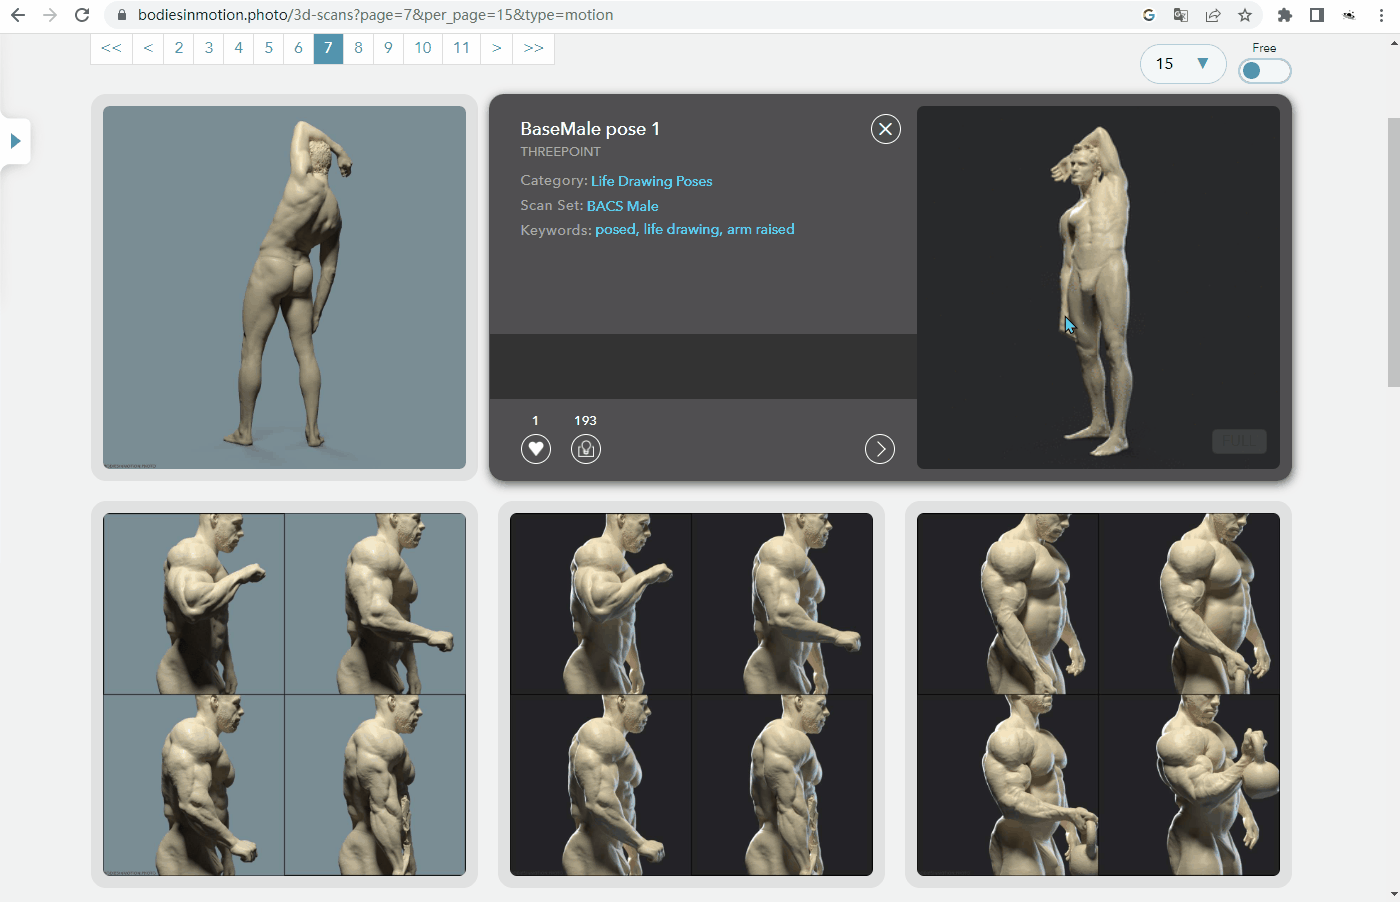Go to previous page with <
The width and height of the screenshot is (1400, 902).
pos(148,48)
